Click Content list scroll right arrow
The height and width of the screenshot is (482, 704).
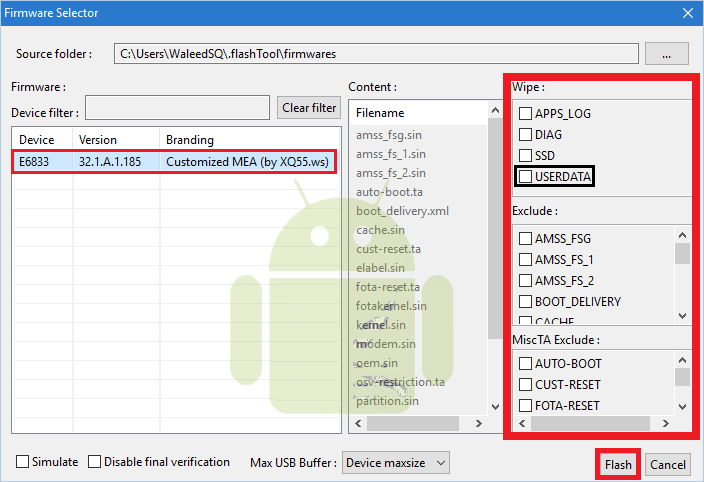[x=479, y=423]
